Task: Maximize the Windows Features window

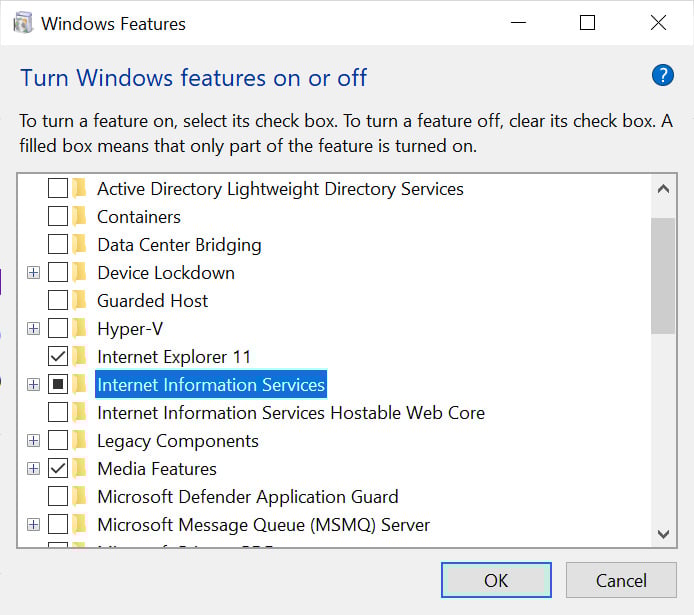Action: (x=587, y=23)
